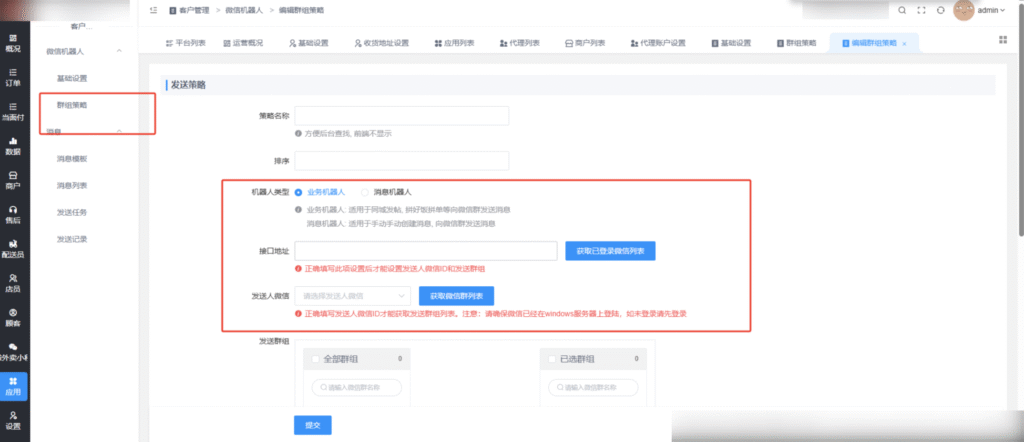Switch to the 群组策略 tab
The height and width of the screenshot is (442, 1024).
(x=797, y=43)
